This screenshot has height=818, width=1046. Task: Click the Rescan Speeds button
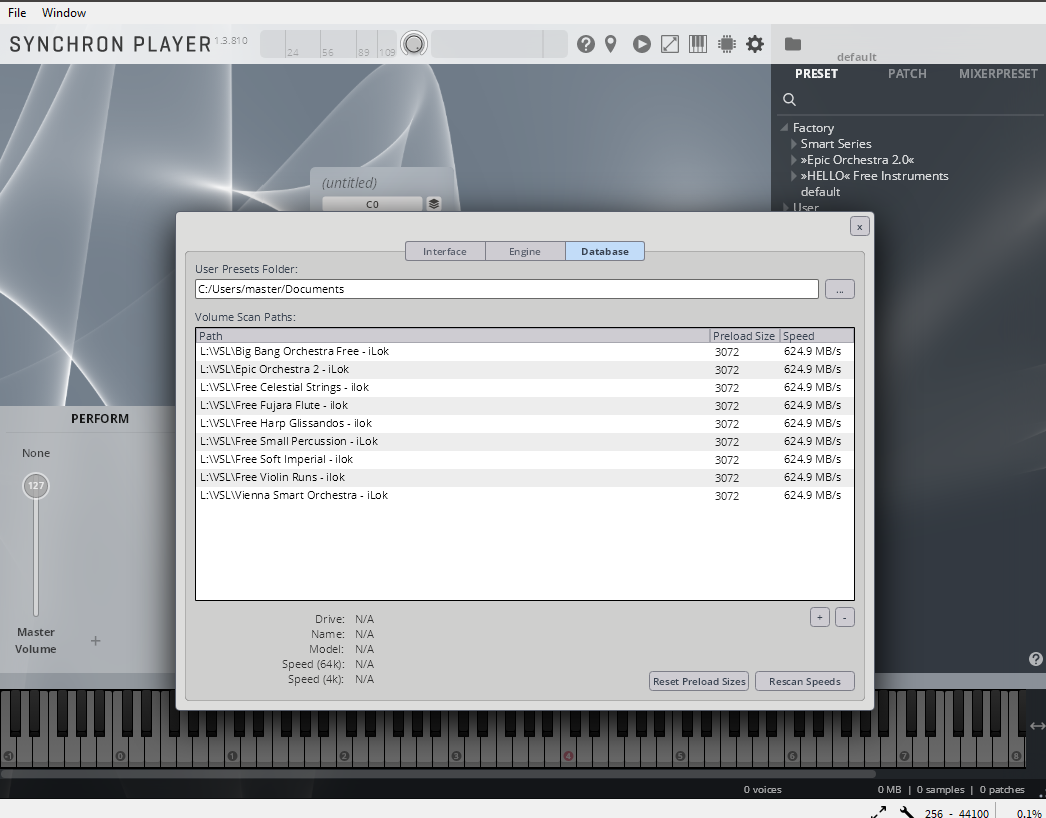click(x=805, y=681)
